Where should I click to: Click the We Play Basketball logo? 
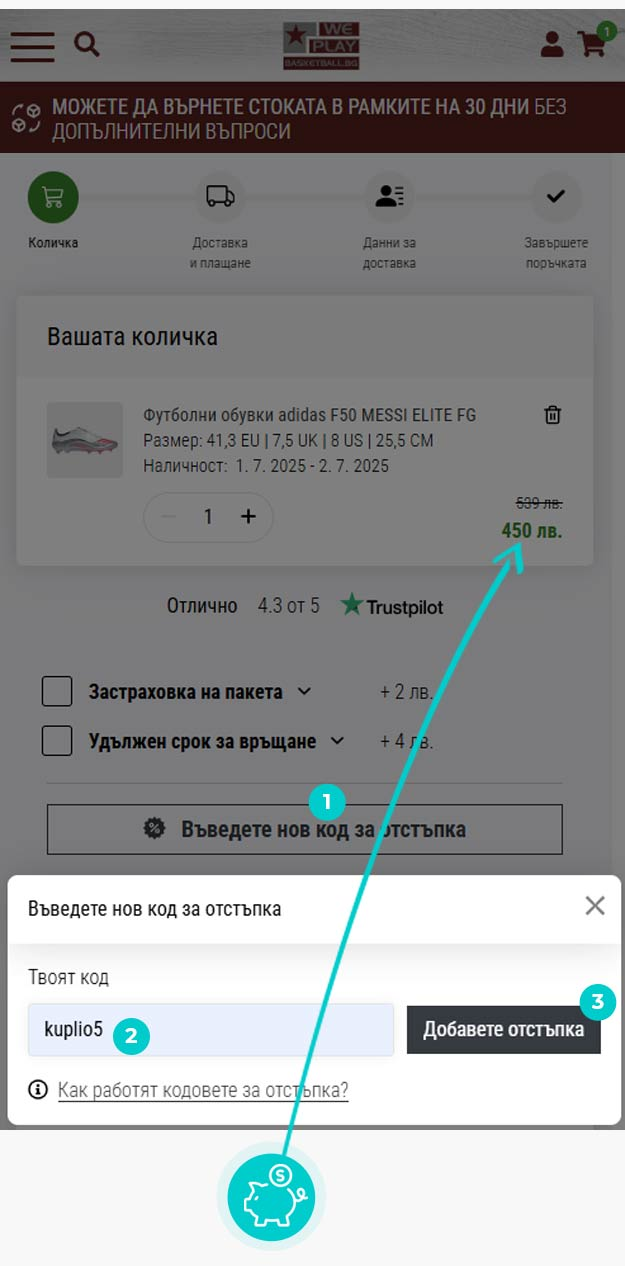[x=320, y=46]
